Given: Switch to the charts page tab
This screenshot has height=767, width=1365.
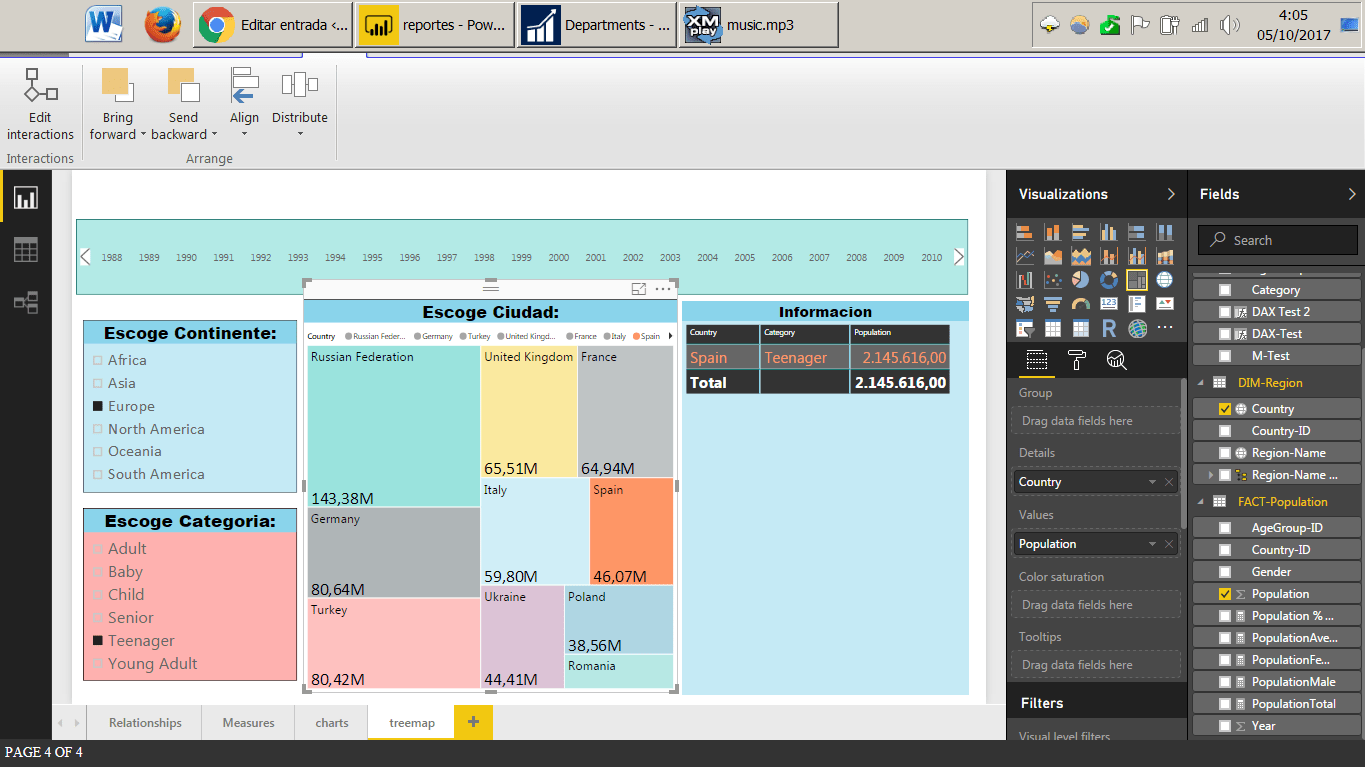Looking at the screenshot, I should tap(332, 723).
